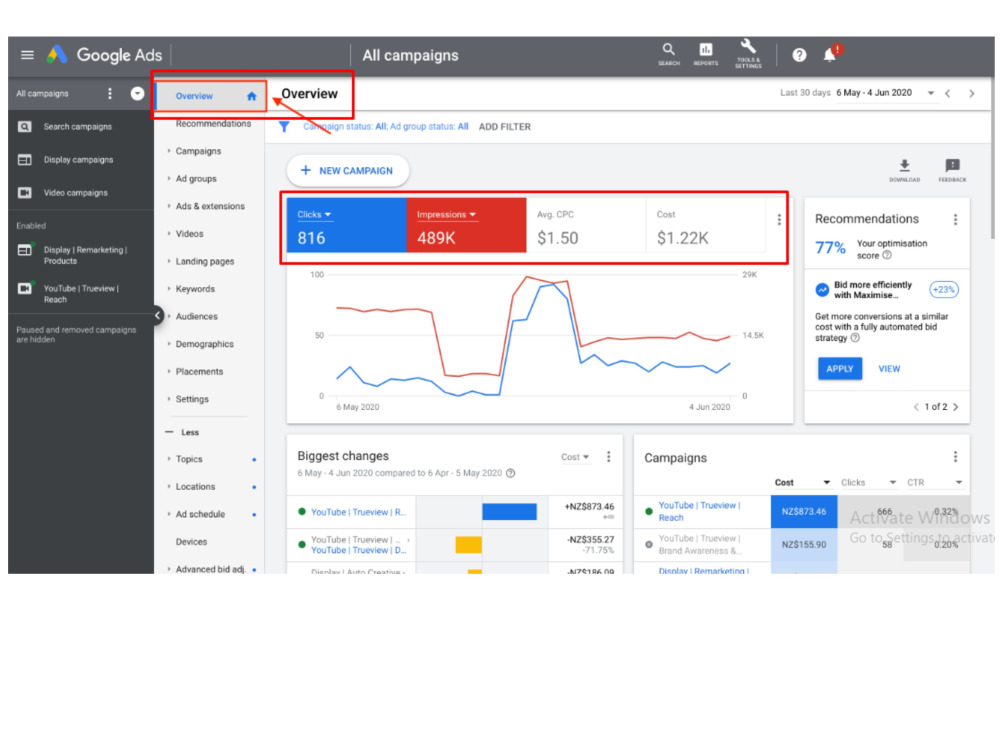The height and width of the screenshot is (750, 1000).
Task: Select Display | Remarketing | Products campaign
Action: pos(85,255)
